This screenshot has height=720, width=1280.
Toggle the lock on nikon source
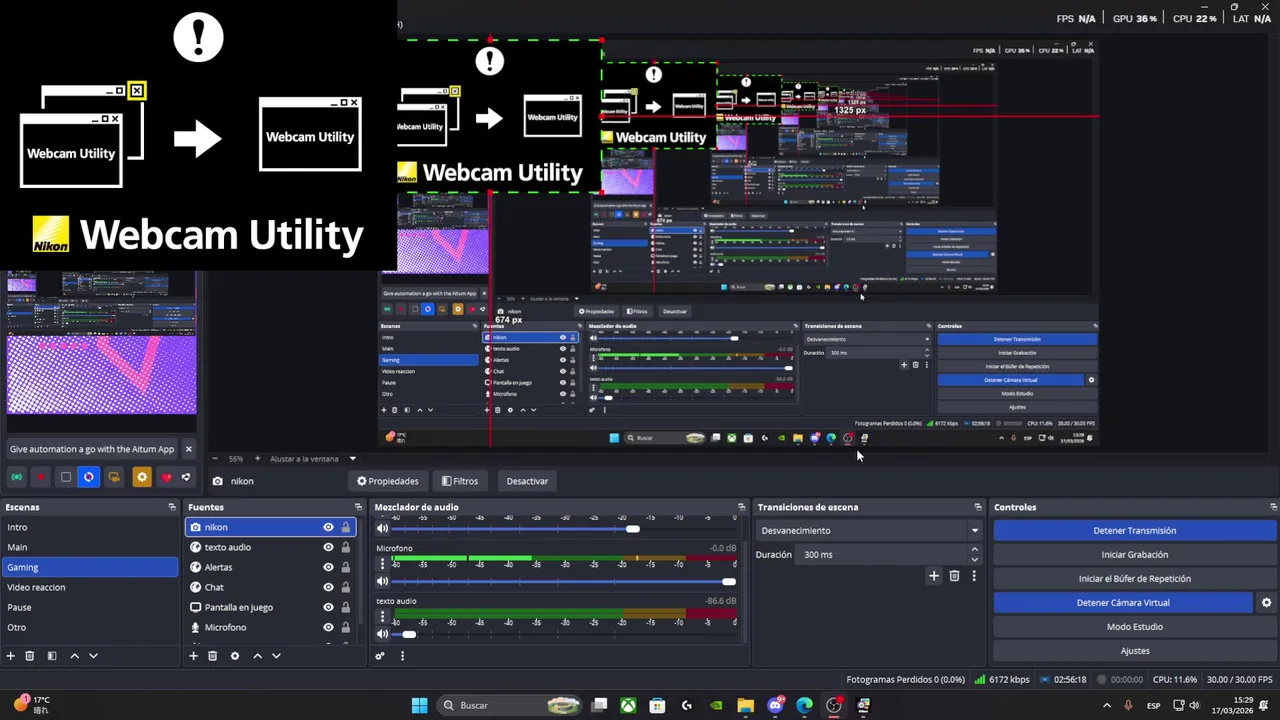click(x=346, y=527)
